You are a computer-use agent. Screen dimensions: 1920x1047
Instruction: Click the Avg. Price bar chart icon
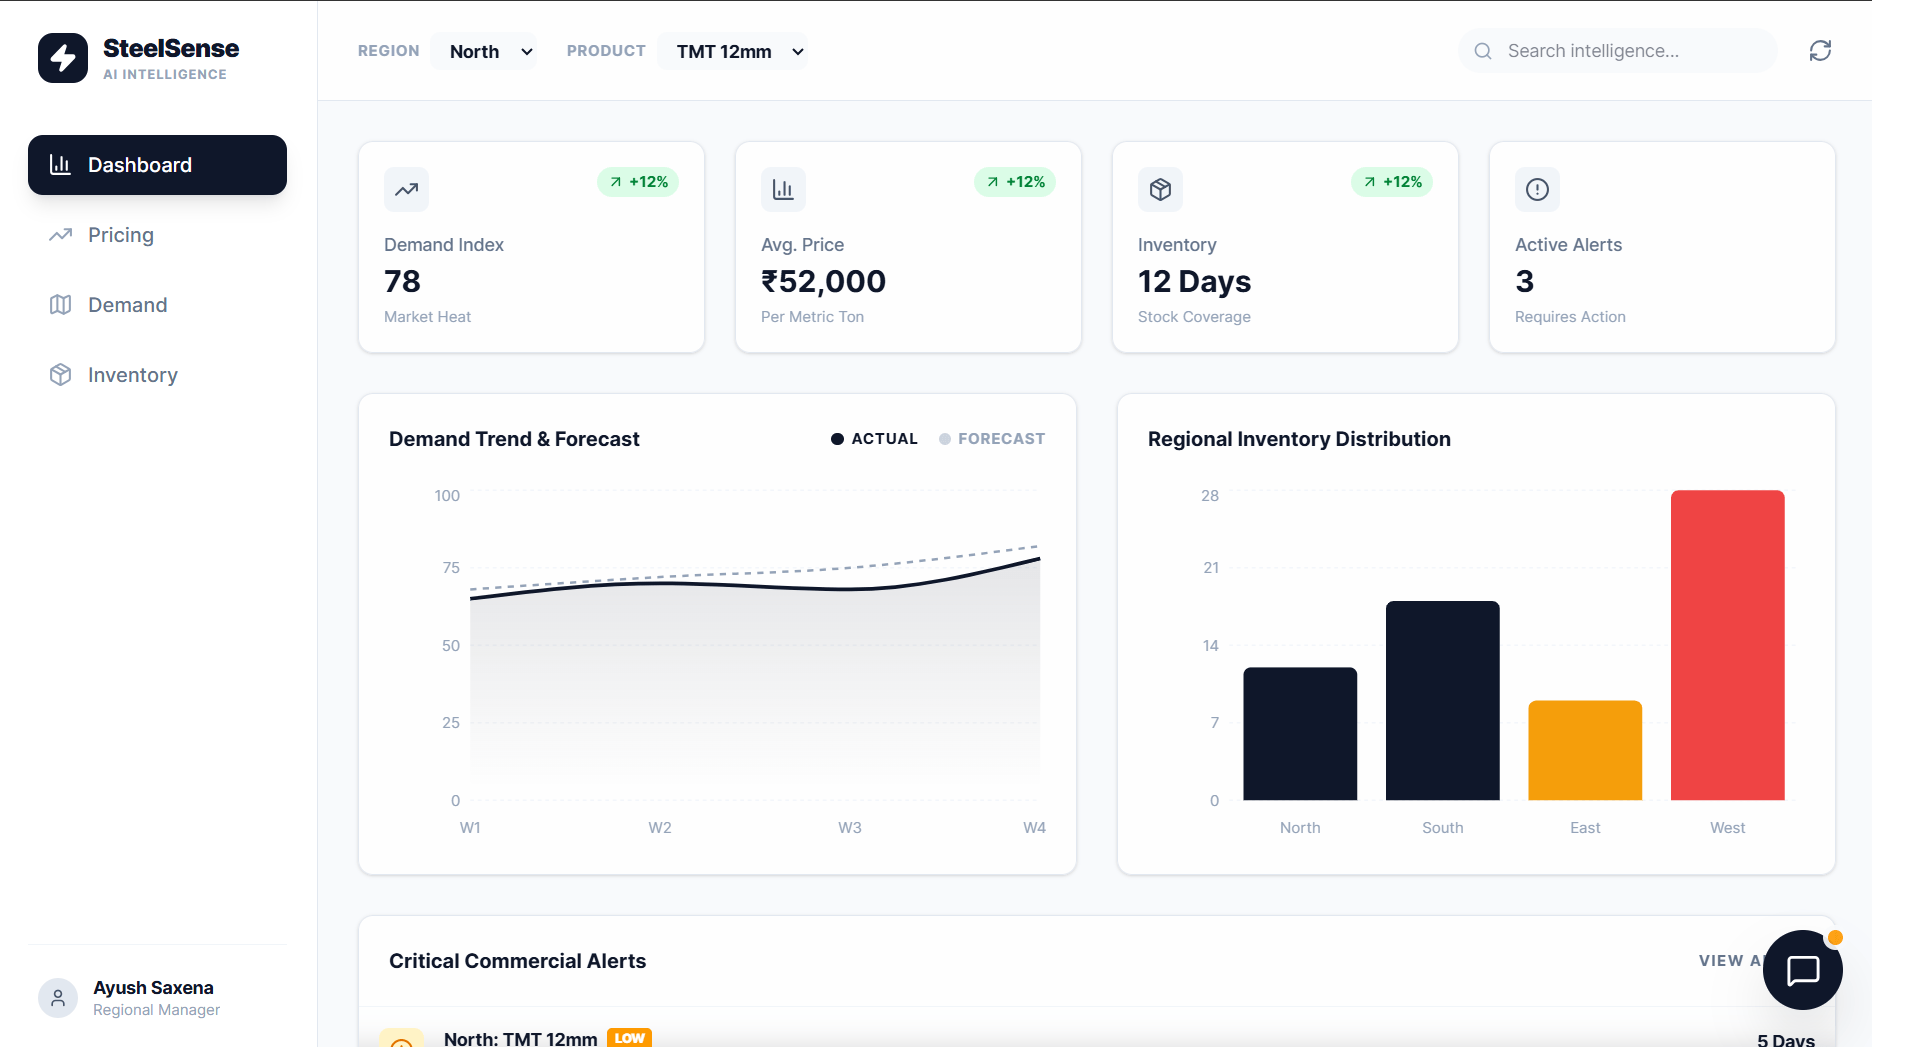(x=783, y=189)
